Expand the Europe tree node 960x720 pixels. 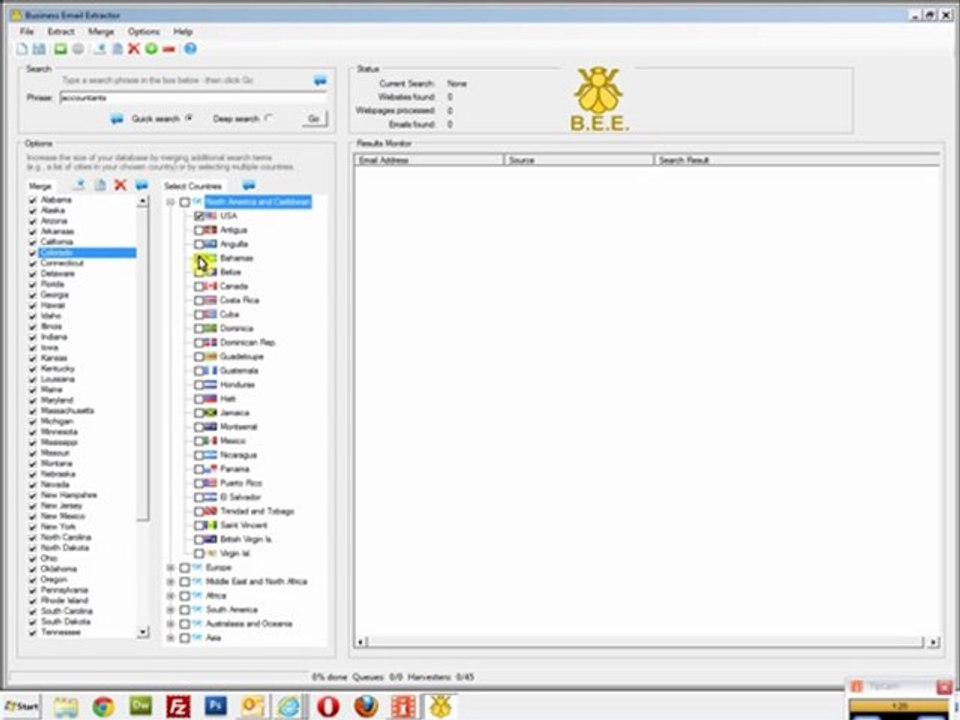click(x=171, y=568)
